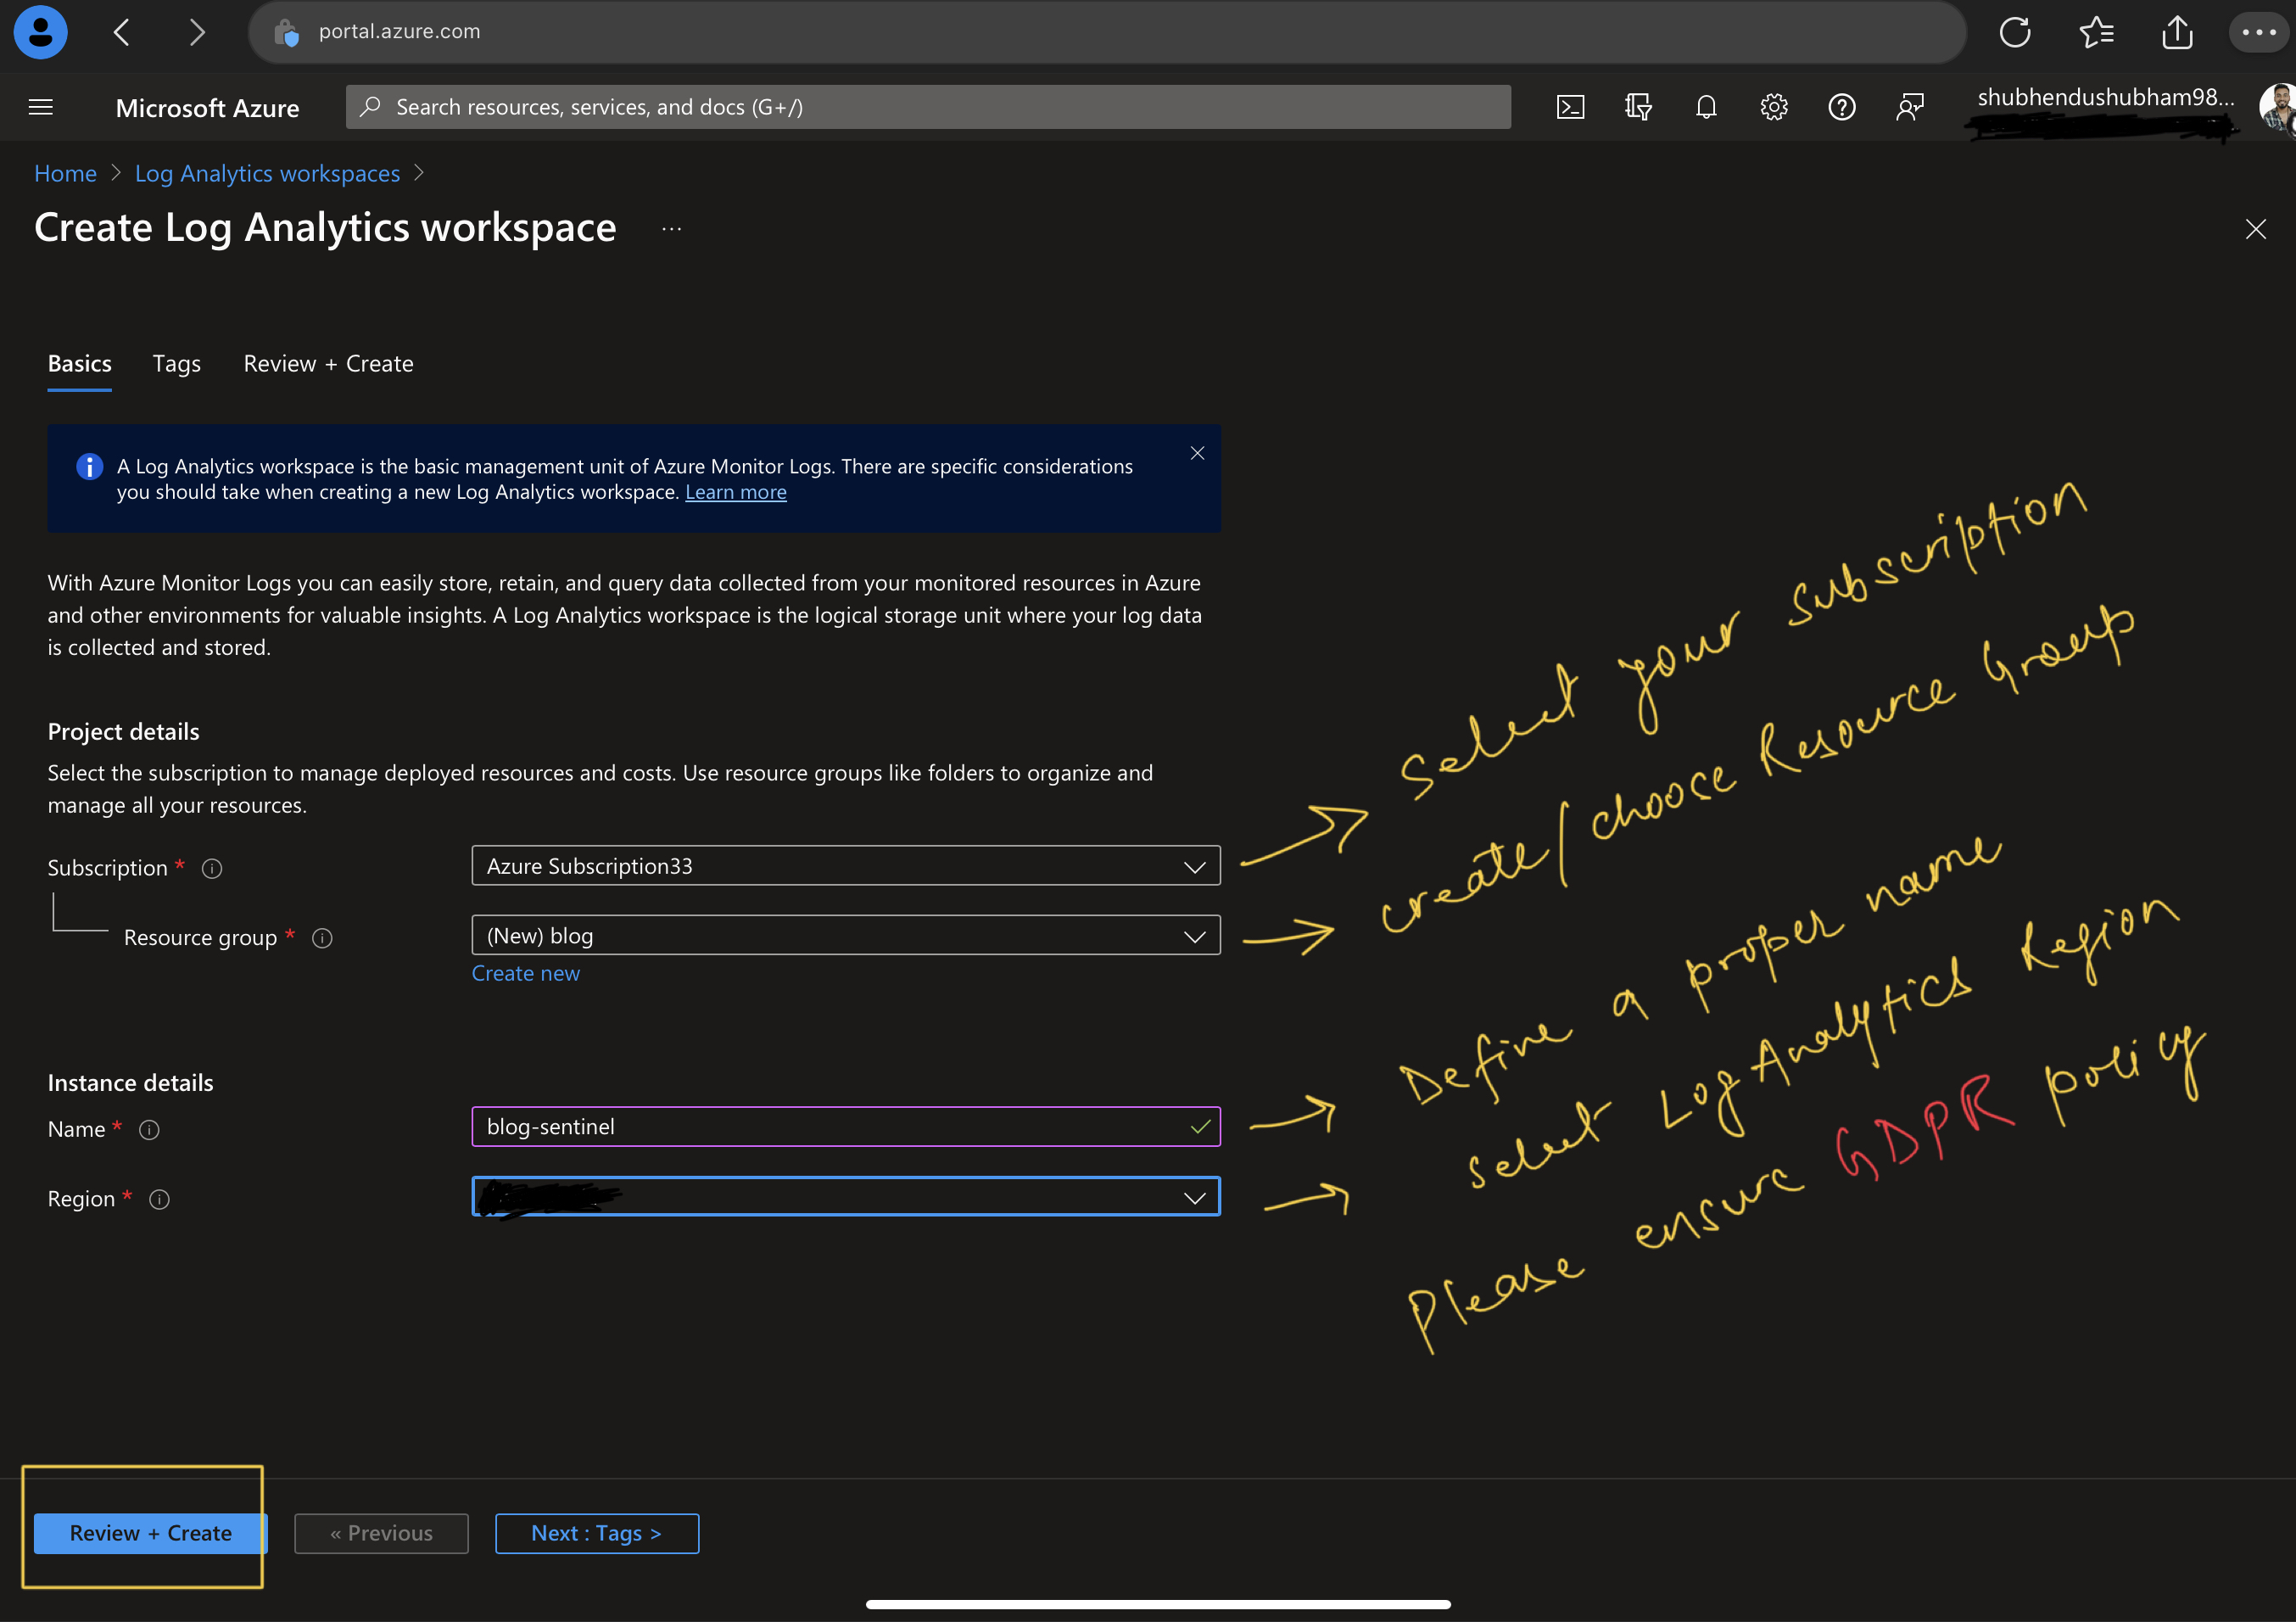Screen dimensions: 2296x1622
Task: Follow the Learn more link
Action: [x=735, y=492]
